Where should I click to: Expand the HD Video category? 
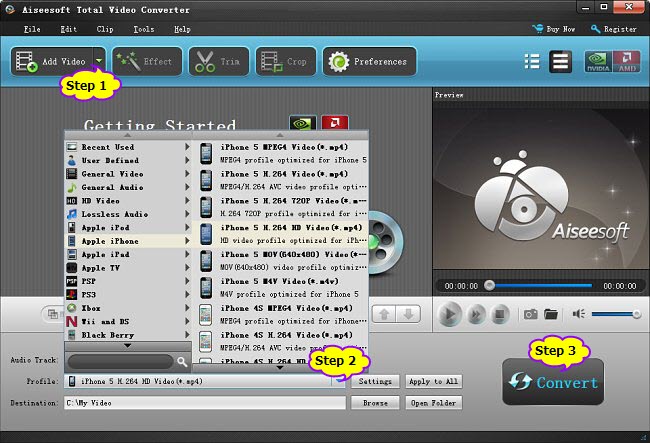click(x=128, y=201)
